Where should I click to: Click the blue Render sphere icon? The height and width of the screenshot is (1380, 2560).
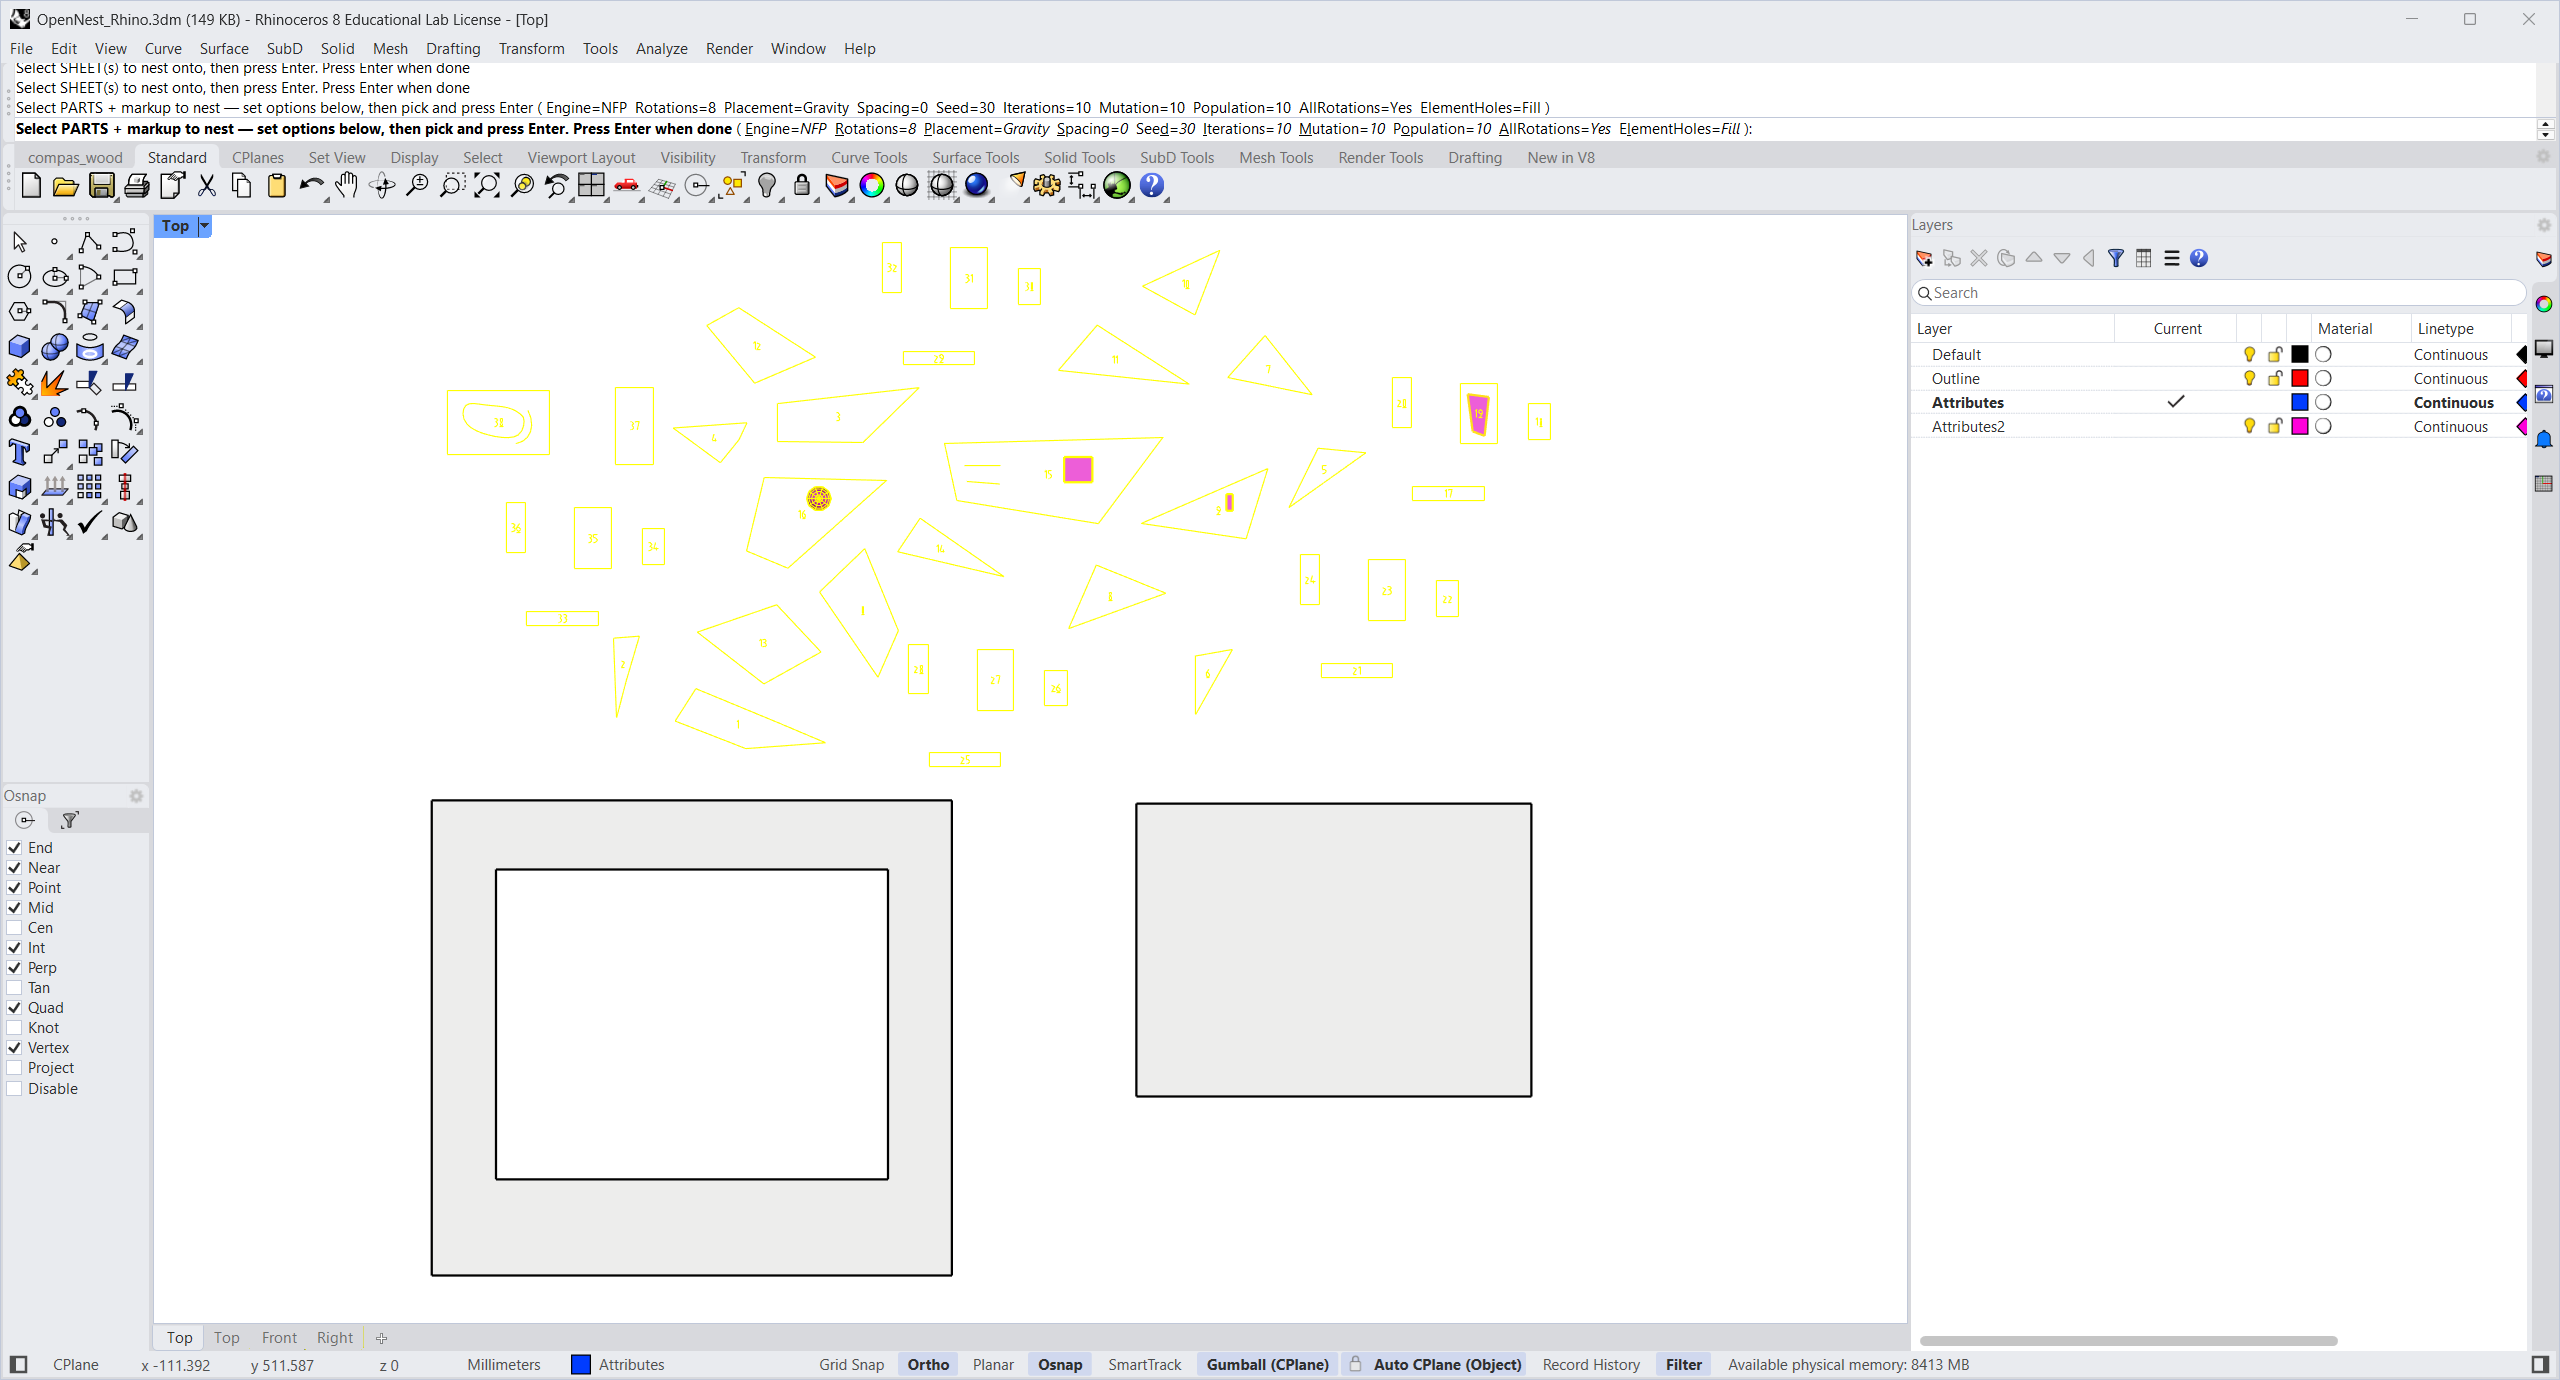[x=977, y=186]
